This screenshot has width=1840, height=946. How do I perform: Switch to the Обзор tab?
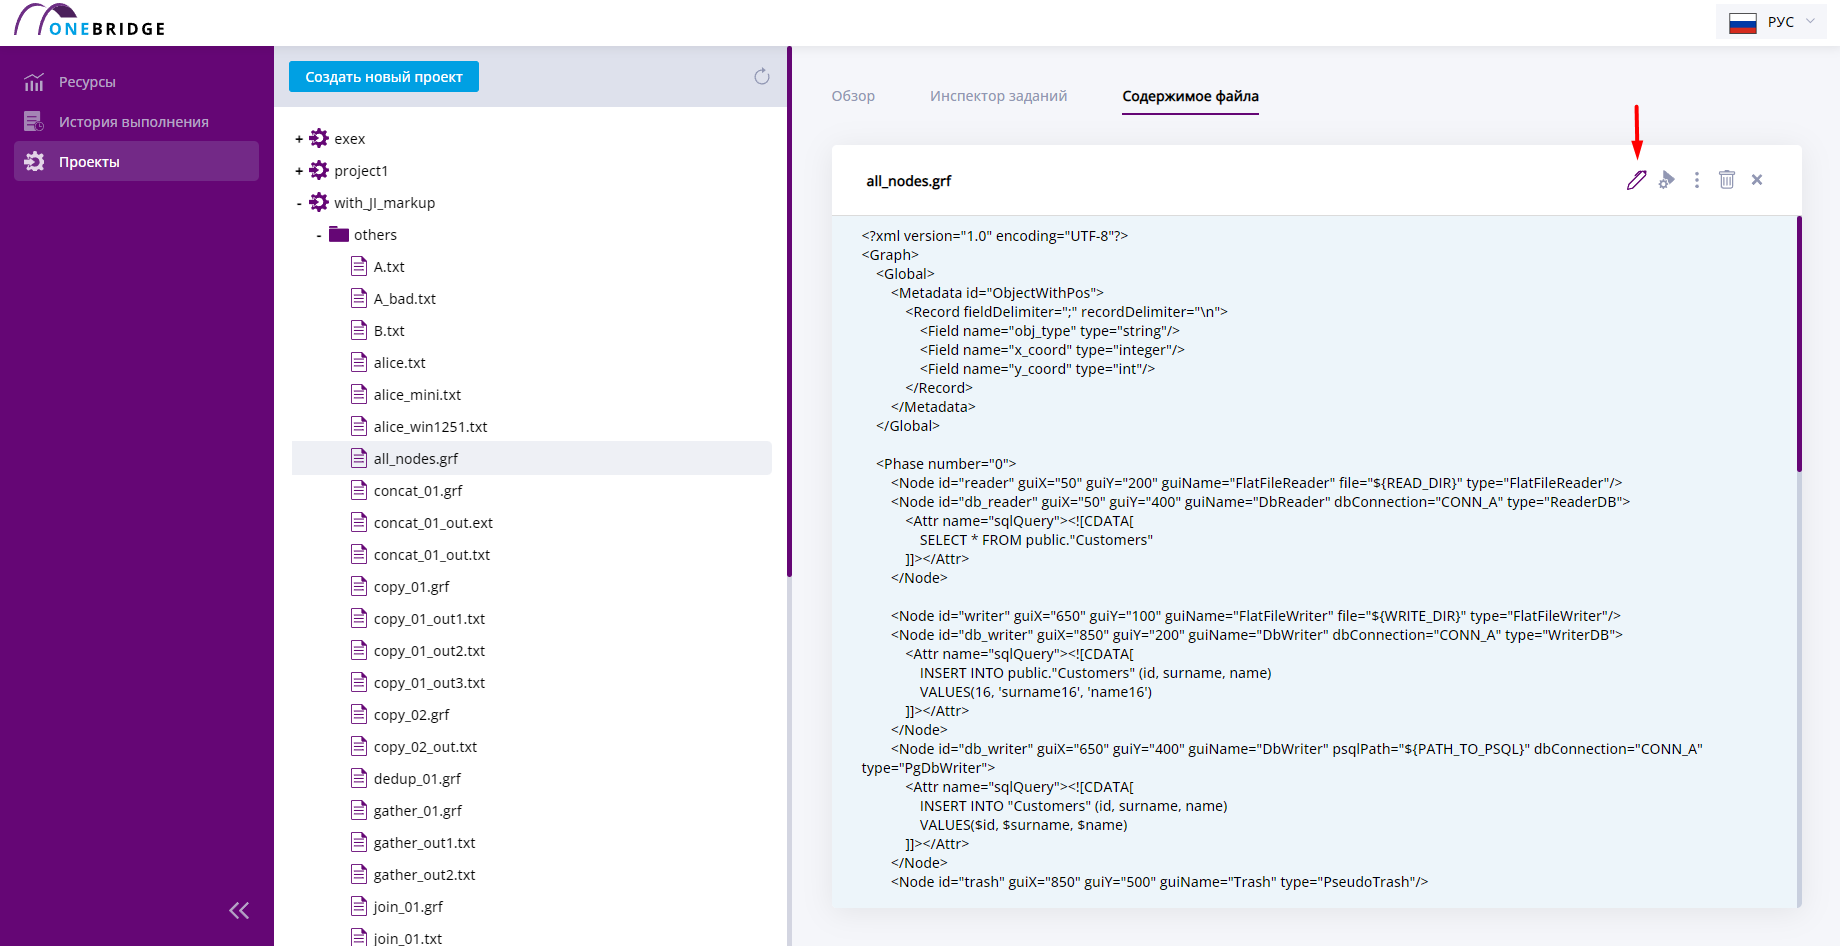click(x=853, y=96)
